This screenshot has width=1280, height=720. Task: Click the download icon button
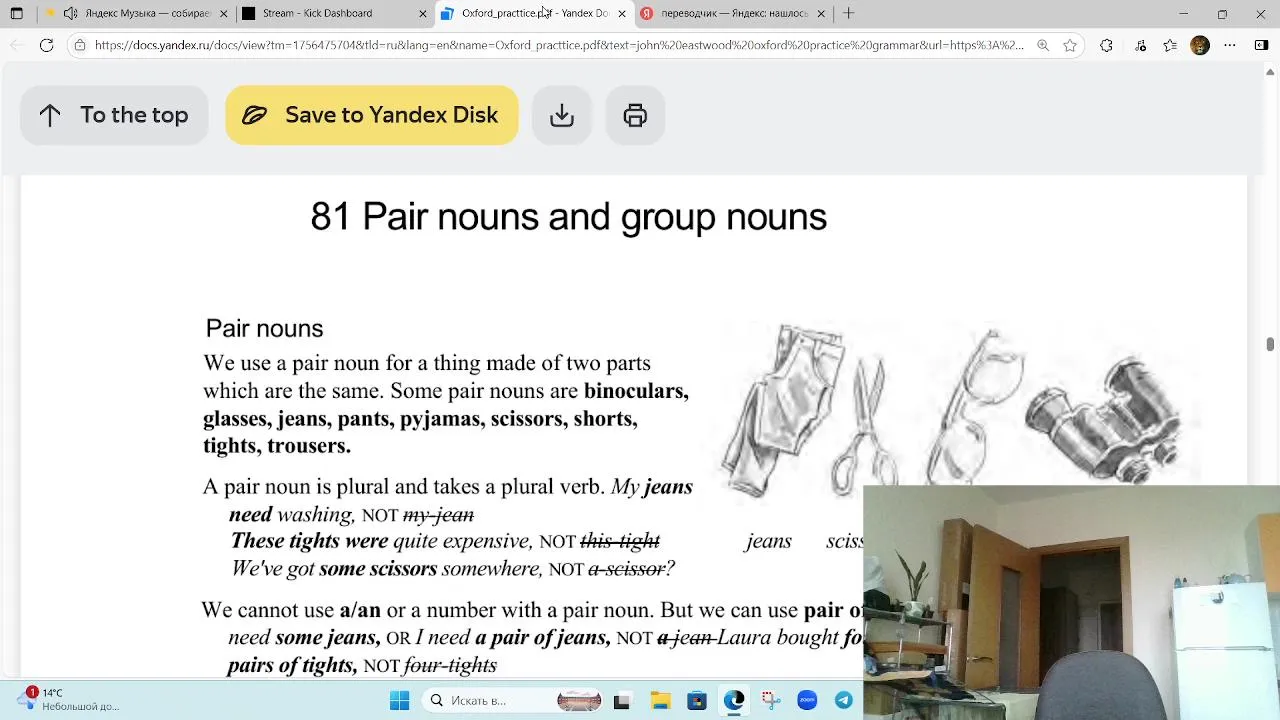click(x=562, y=115)
